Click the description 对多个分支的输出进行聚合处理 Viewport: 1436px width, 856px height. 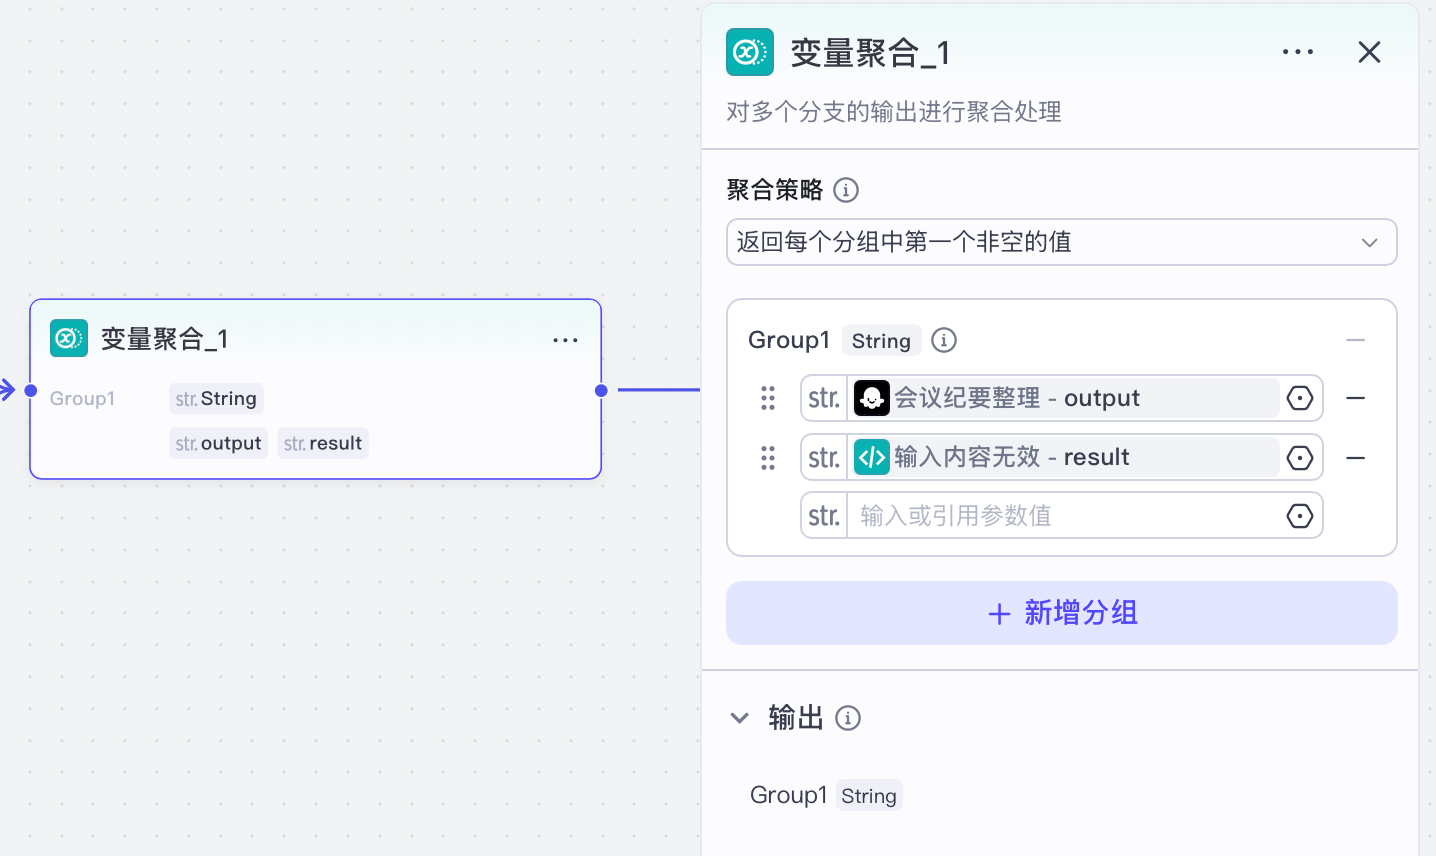pyautogui.click(x=894, y=112)
